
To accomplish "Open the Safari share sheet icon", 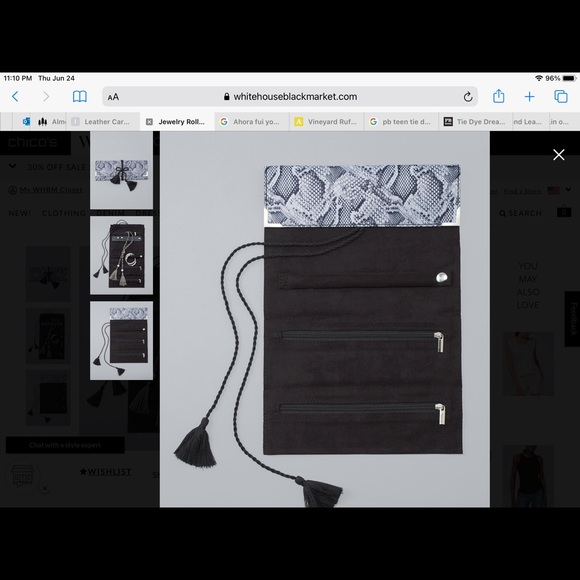I will point(499,96).
